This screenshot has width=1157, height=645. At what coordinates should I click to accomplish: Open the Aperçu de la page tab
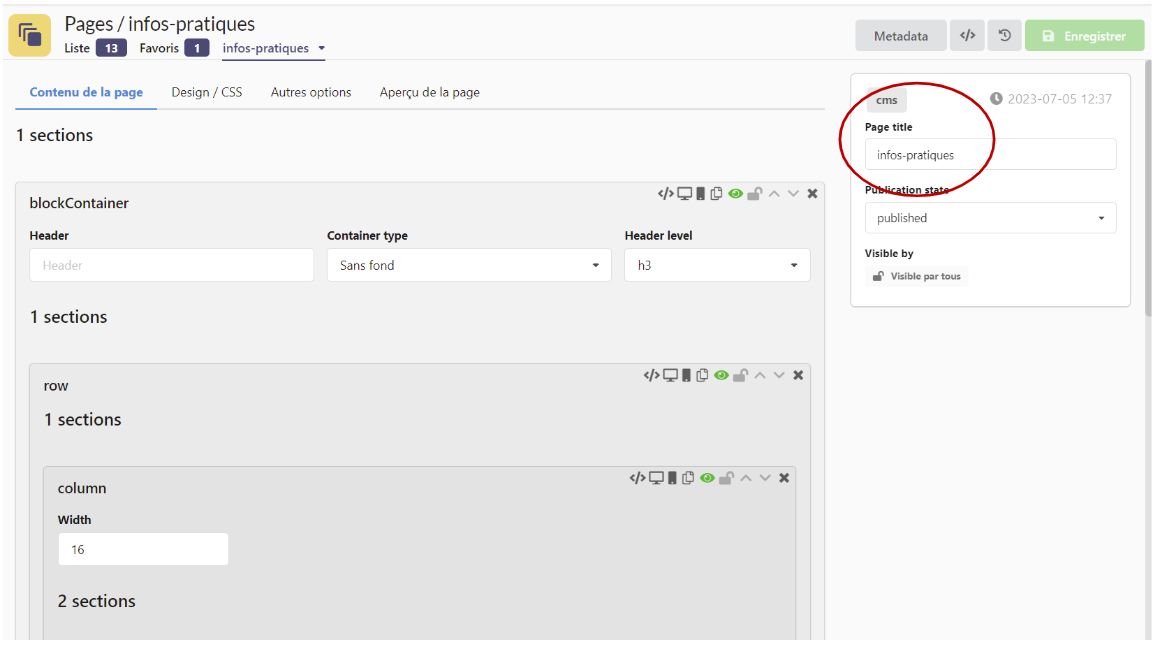(429, 92)
